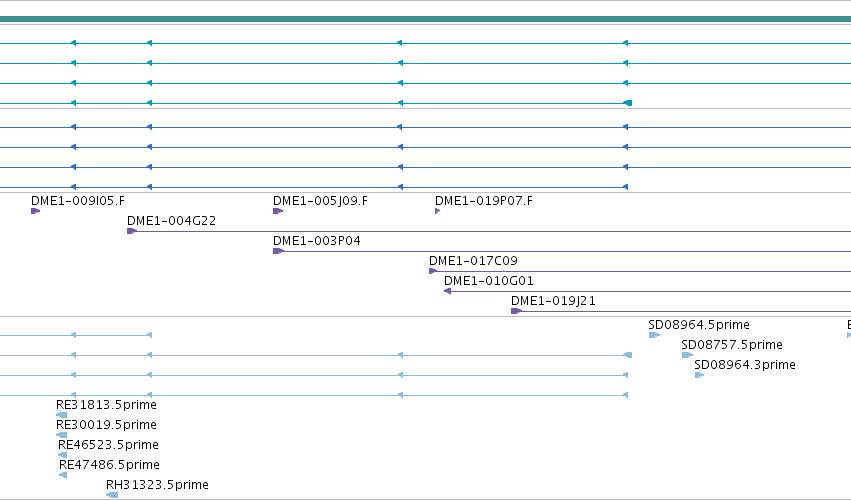Select the DME1-010G01 label
The image size is (851, 500).
tap(488, 281)
